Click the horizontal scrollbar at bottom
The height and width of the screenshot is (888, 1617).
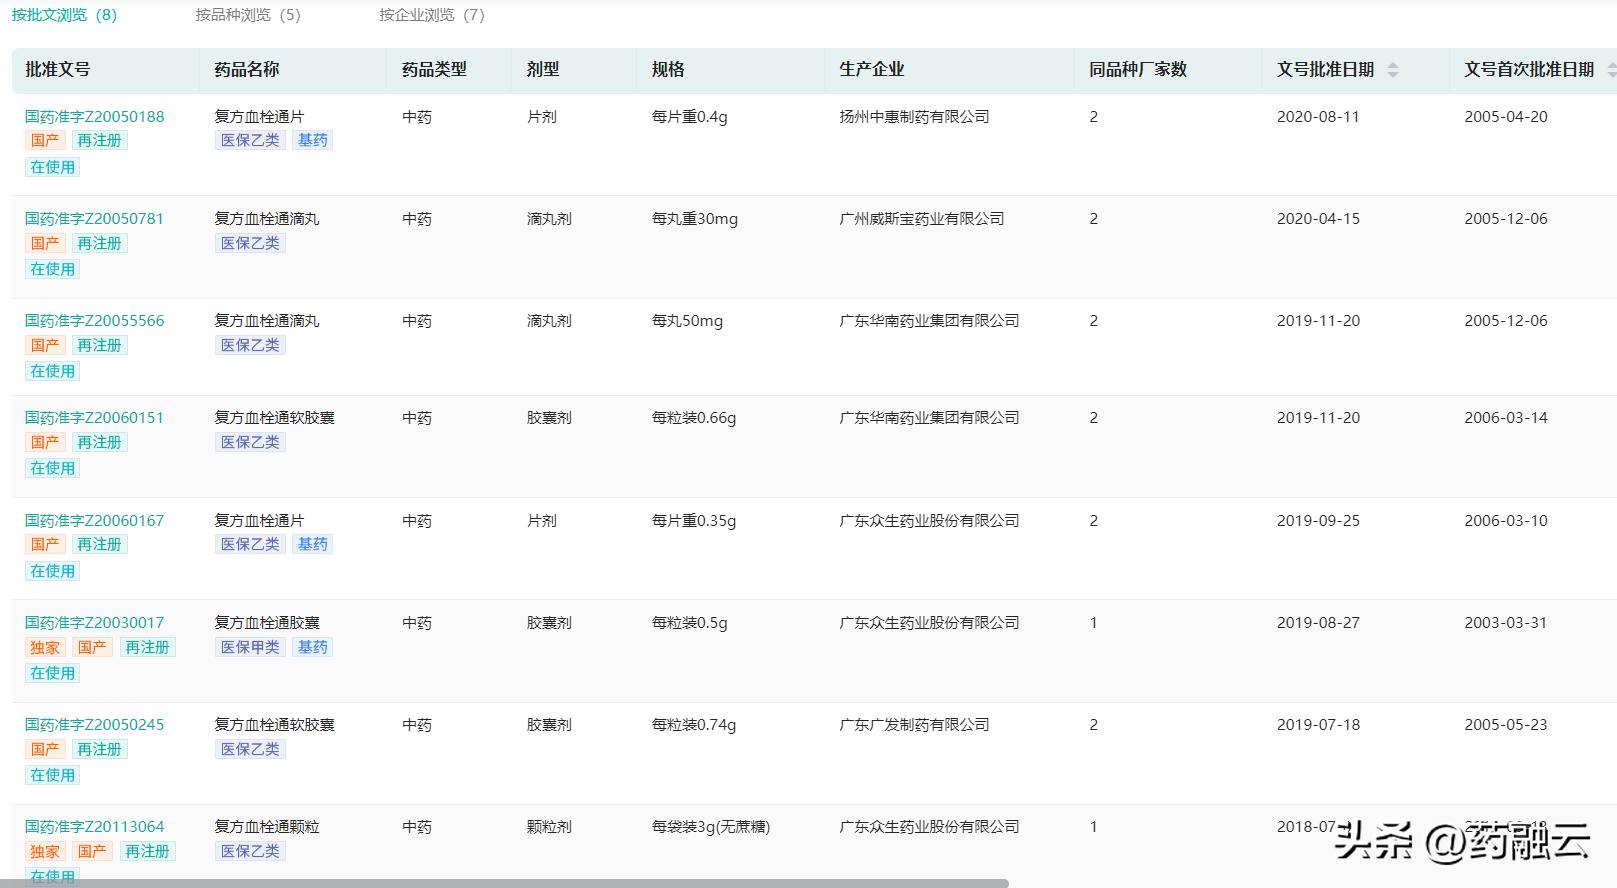point(504,883)
